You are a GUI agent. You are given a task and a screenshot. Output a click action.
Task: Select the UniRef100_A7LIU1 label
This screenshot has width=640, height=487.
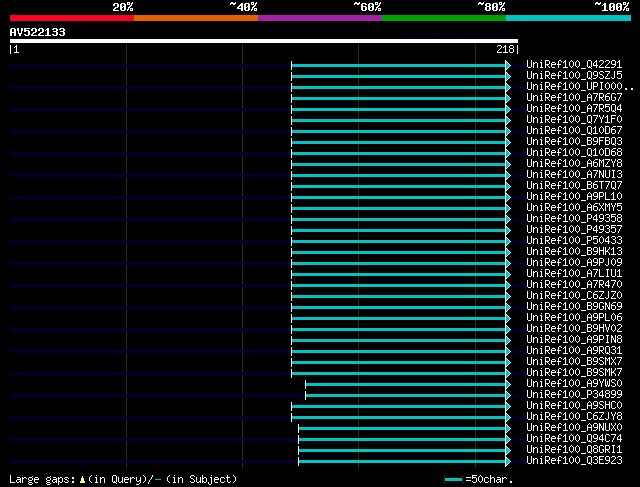(574, 274)
